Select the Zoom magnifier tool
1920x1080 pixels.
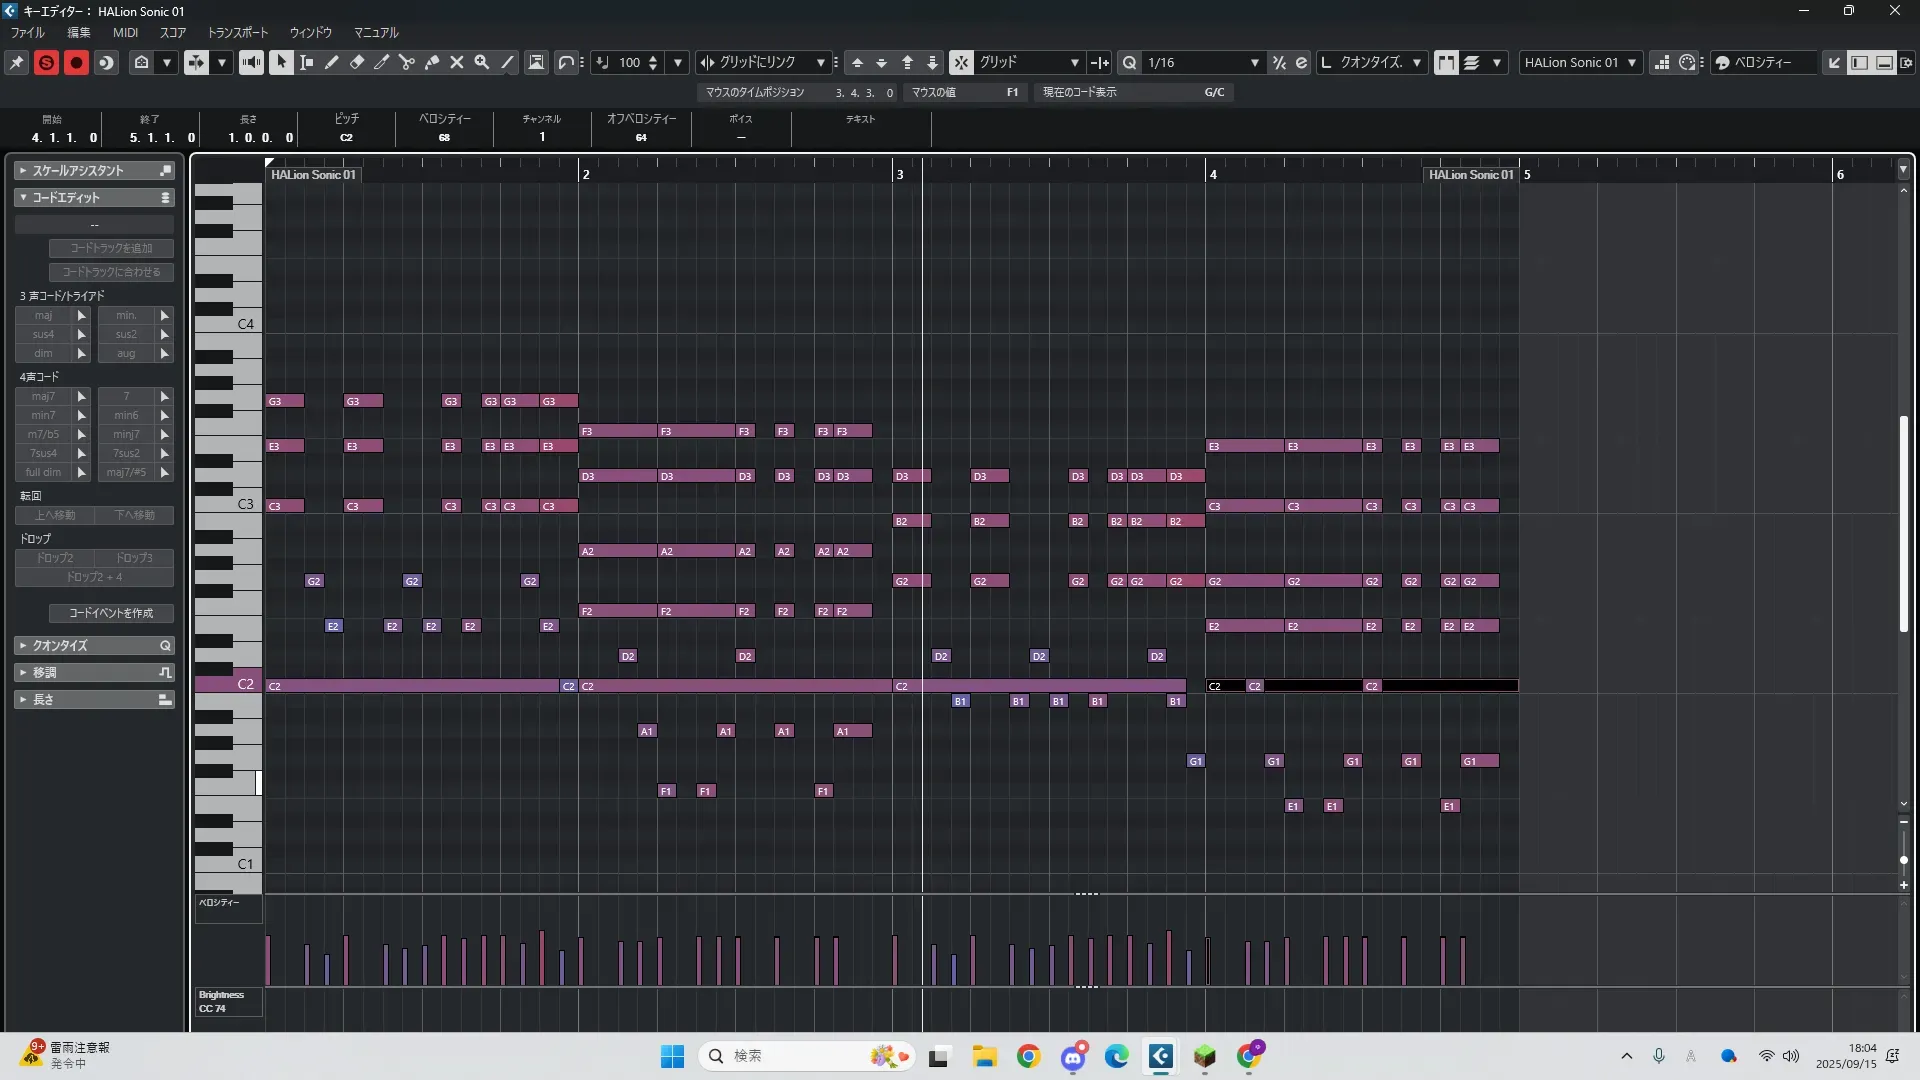[x=482, y=62]
